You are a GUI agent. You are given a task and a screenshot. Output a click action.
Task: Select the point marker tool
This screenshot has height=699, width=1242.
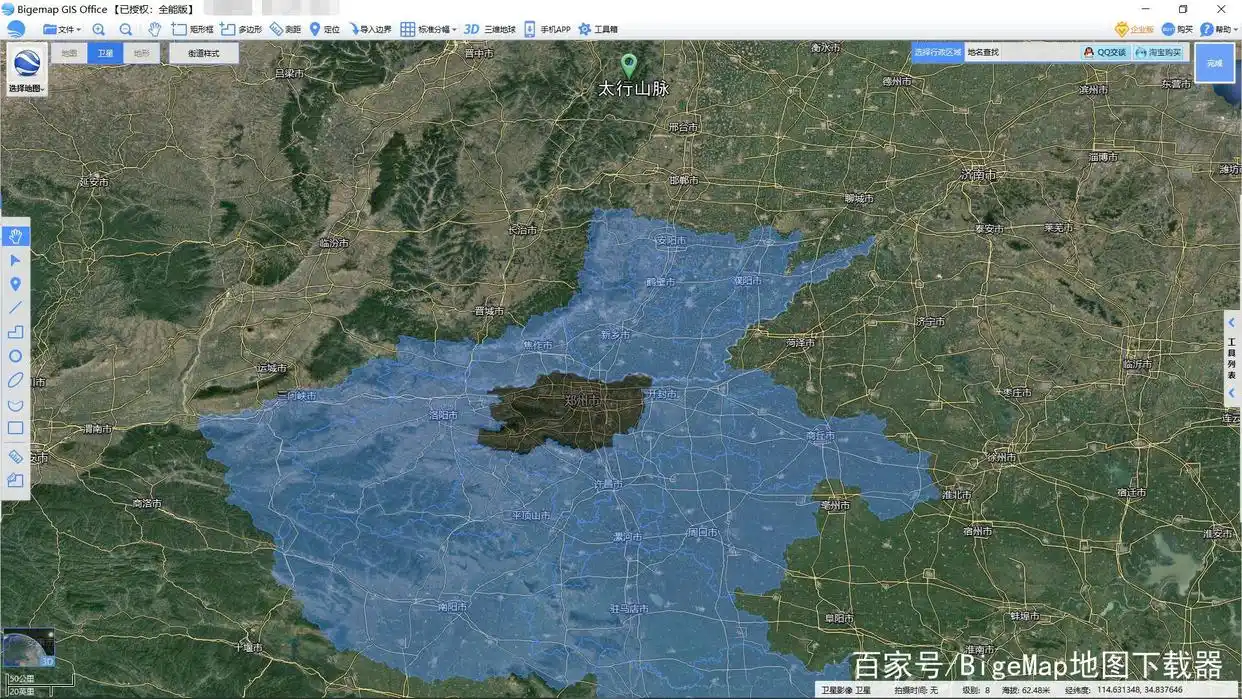tap(15, 284)
